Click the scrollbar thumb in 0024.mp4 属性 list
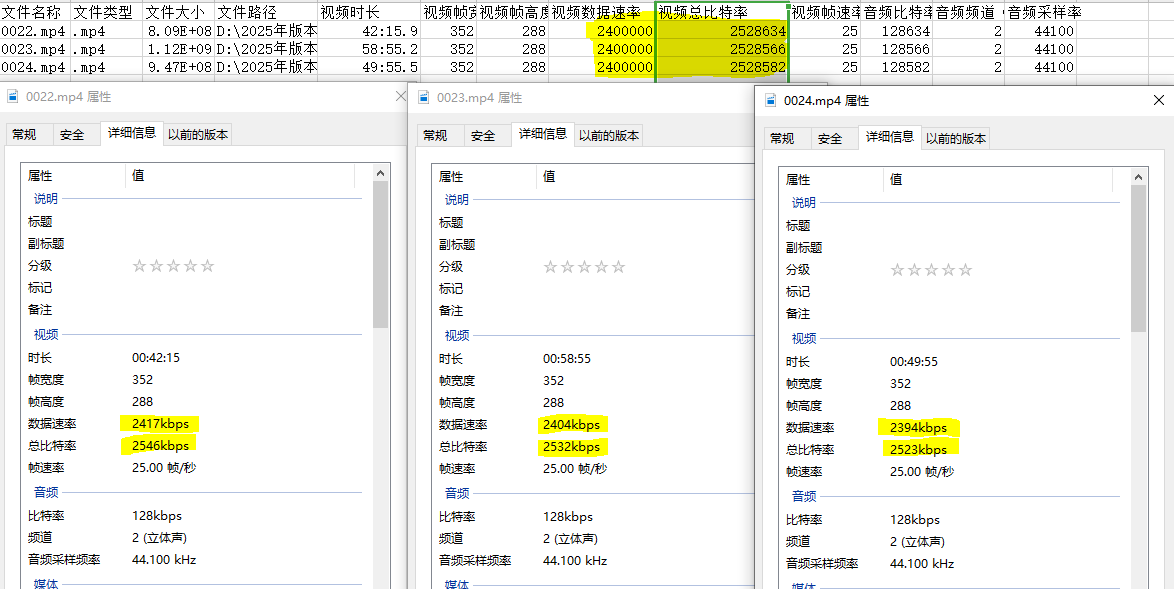Screen dimensions: 1174x589 [1139, 258]
